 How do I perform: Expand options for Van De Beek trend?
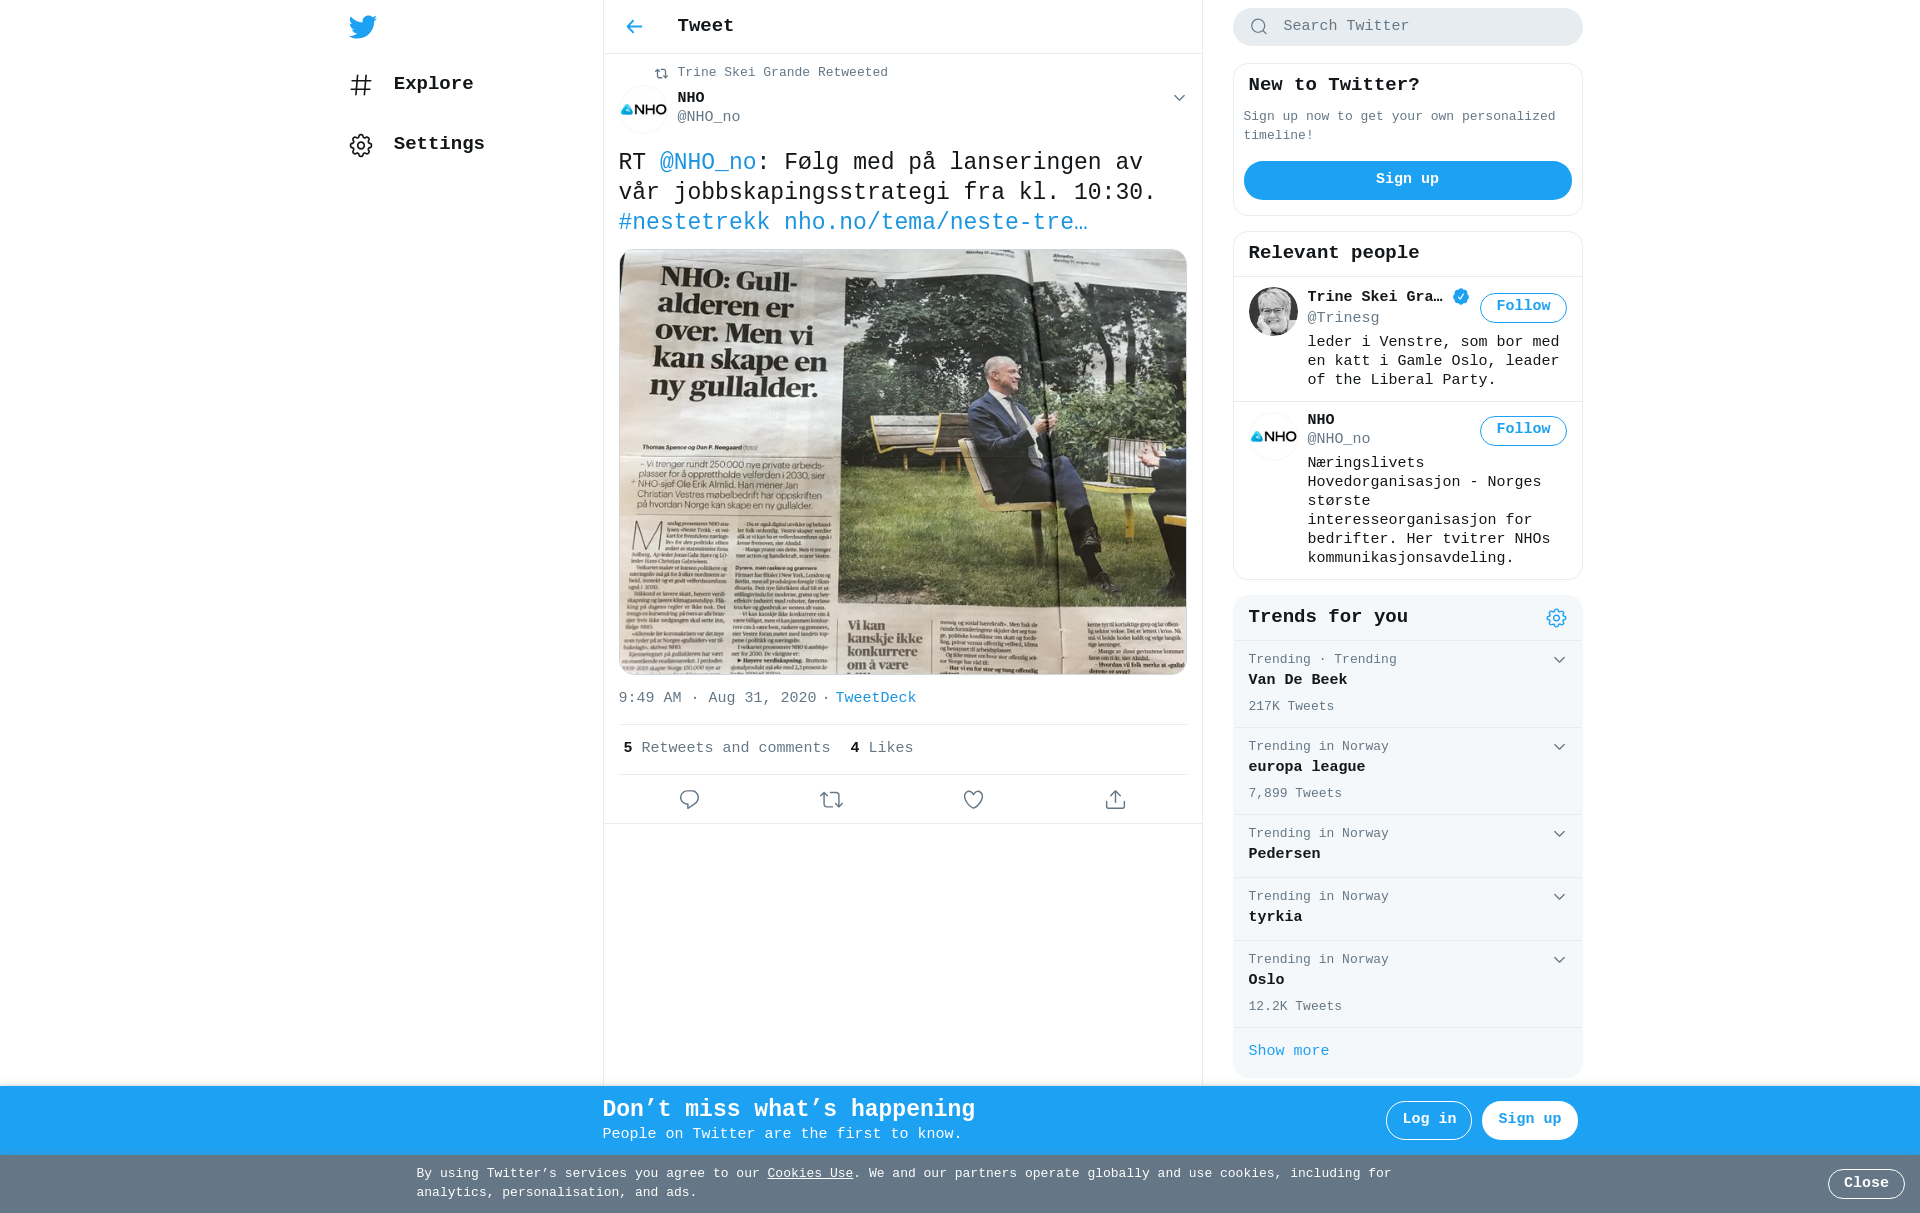(1559, 660)
